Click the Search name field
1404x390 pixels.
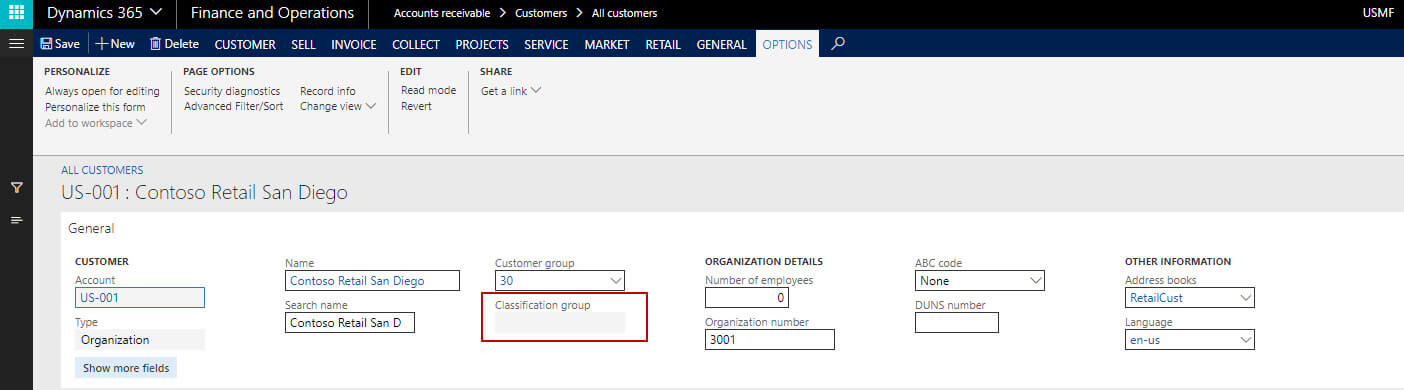[350, 323]
